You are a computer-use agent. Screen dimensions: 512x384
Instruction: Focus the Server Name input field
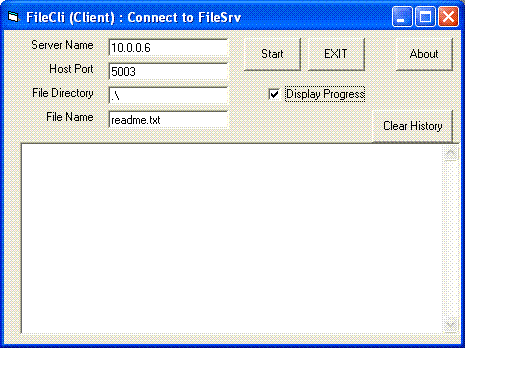(x=168, y=48)
